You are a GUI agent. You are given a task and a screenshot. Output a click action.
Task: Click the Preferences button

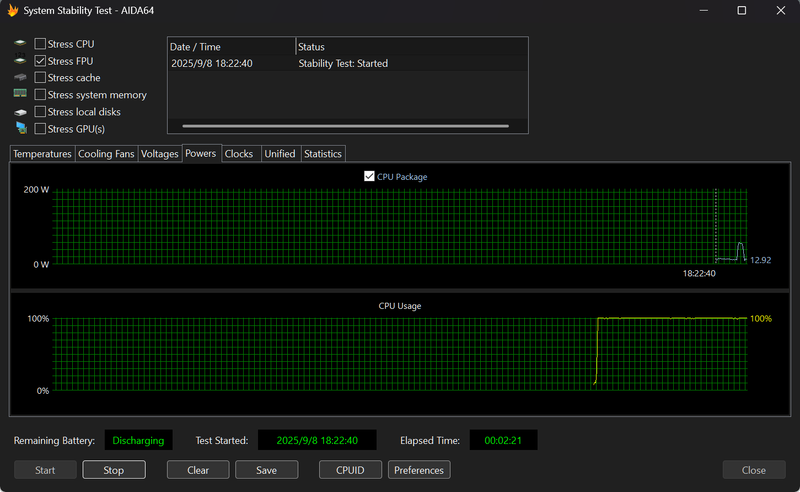pyautogui.click(x=419, y=470)
